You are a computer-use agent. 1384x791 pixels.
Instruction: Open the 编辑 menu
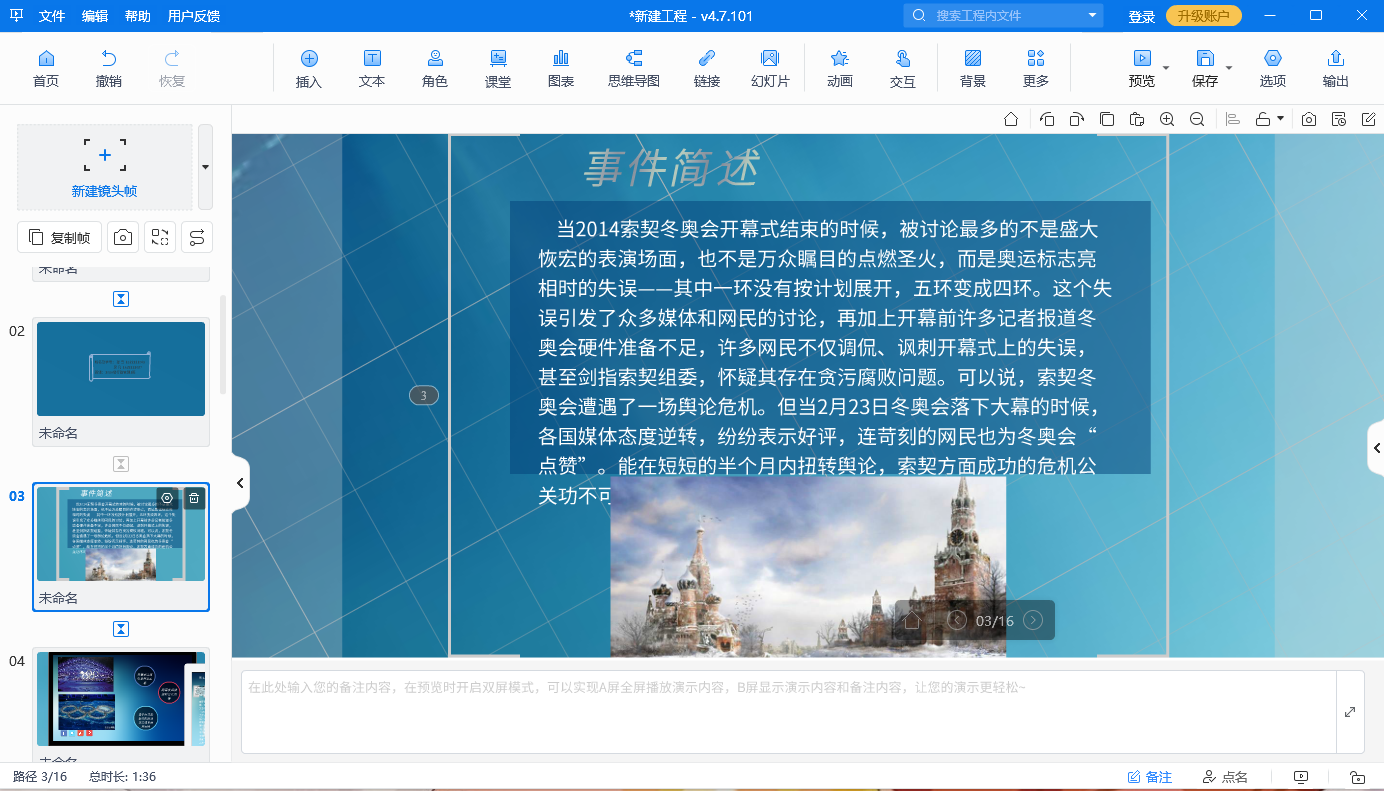[95, 16]
